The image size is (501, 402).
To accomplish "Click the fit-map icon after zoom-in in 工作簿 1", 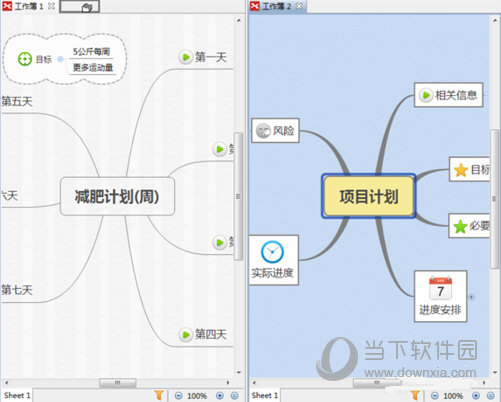I will pos(235,396).
